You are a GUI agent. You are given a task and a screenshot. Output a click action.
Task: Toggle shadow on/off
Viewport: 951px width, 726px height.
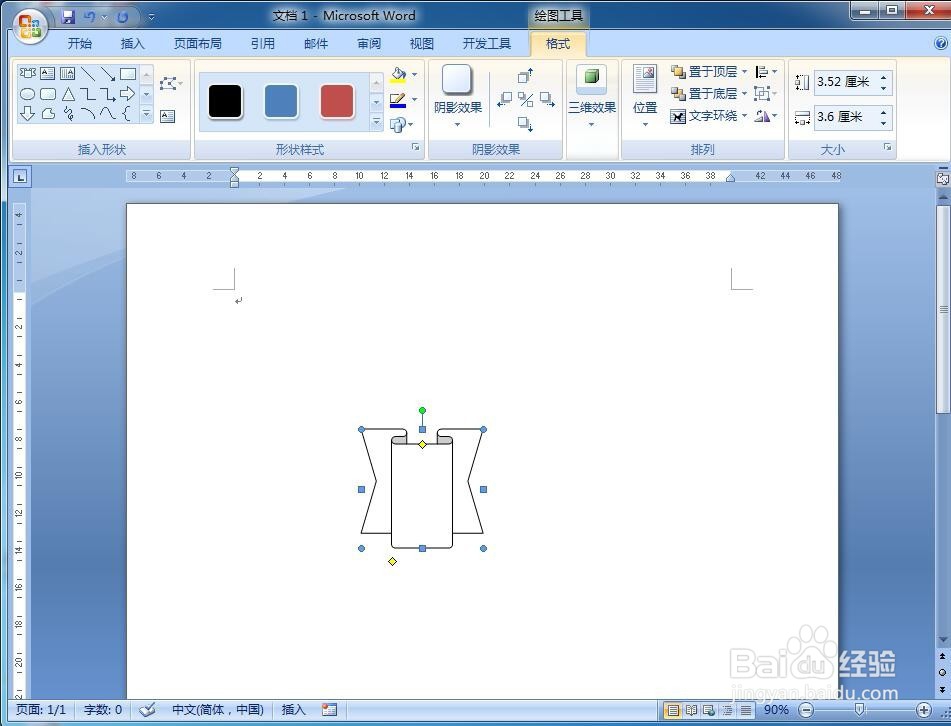(526, 99)
